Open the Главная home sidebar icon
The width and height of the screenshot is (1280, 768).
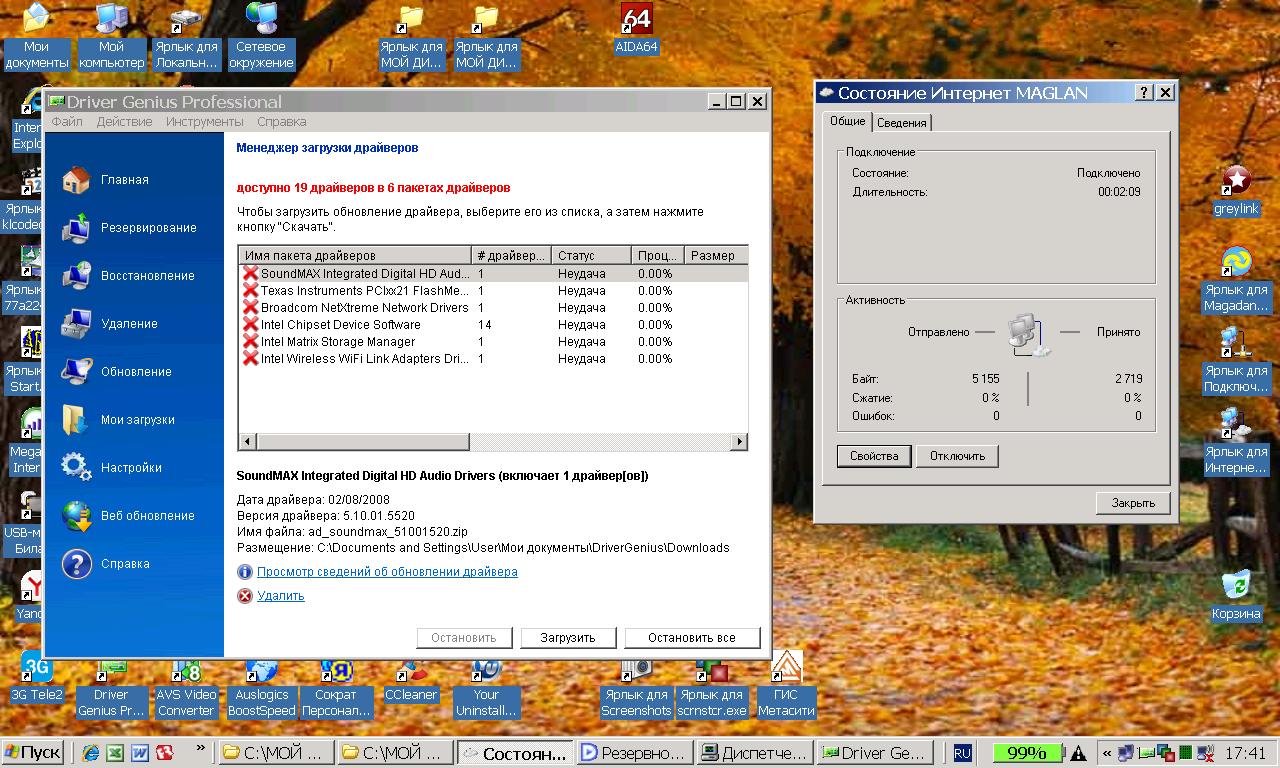click(x=77, y=180)
